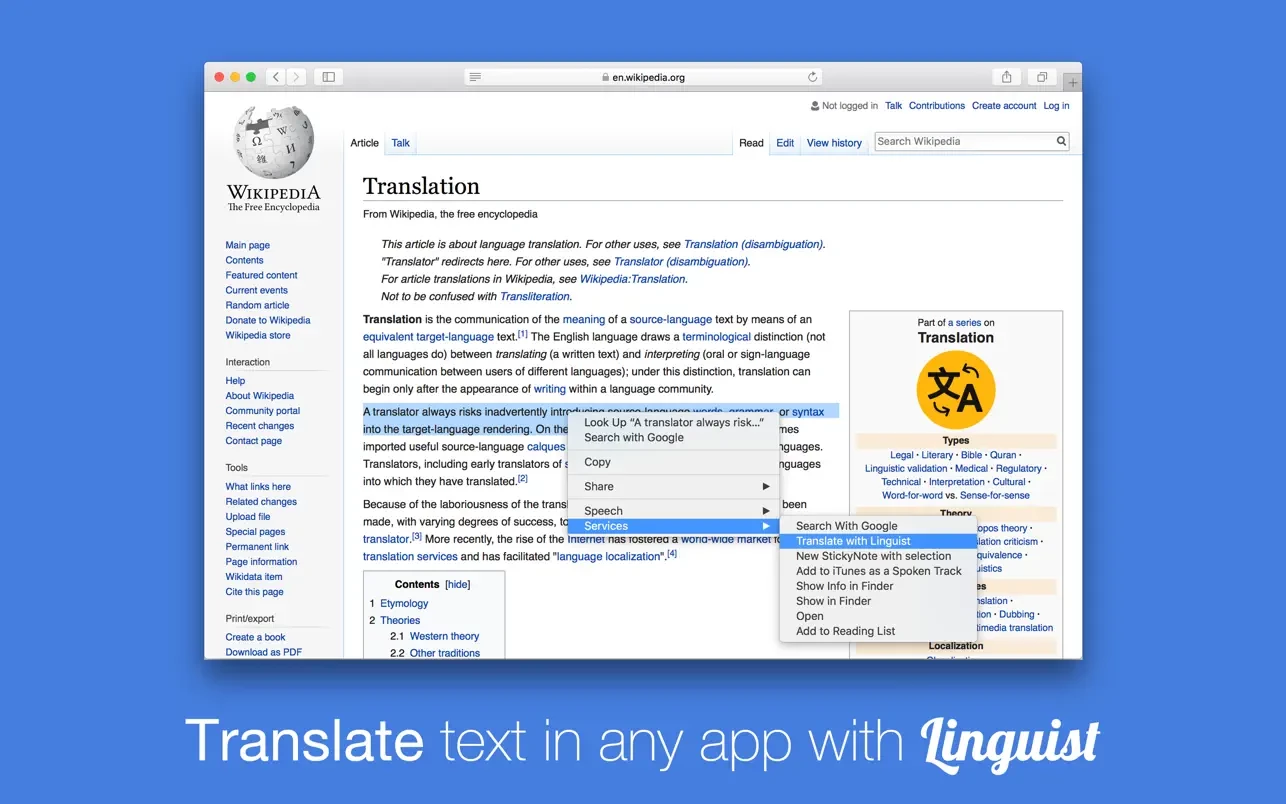Screen dimensions: 1286x804
Task: Click Safari's forward navigation arrow
Action: pyautogui.click(x=296, y=77)
